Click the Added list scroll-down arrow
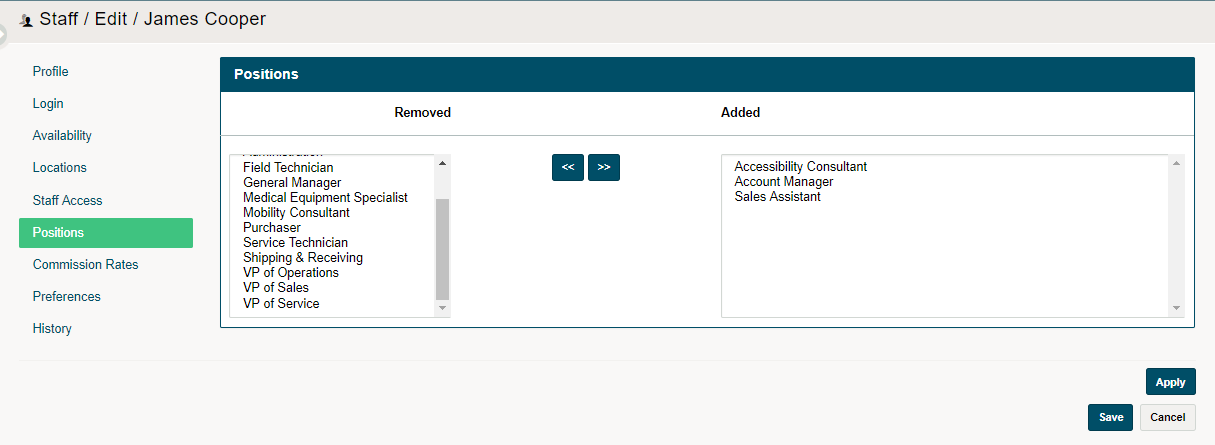This screenshot has width=1215, height=445. (x=1177, y=308)
